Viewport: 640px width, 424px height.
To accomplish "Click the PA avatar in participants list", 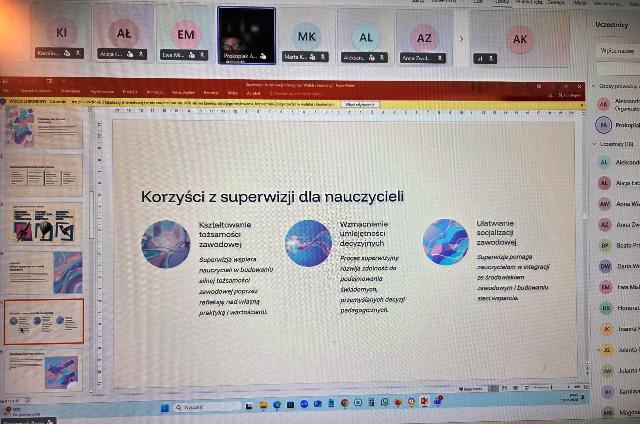I will [x=604, y=125].
